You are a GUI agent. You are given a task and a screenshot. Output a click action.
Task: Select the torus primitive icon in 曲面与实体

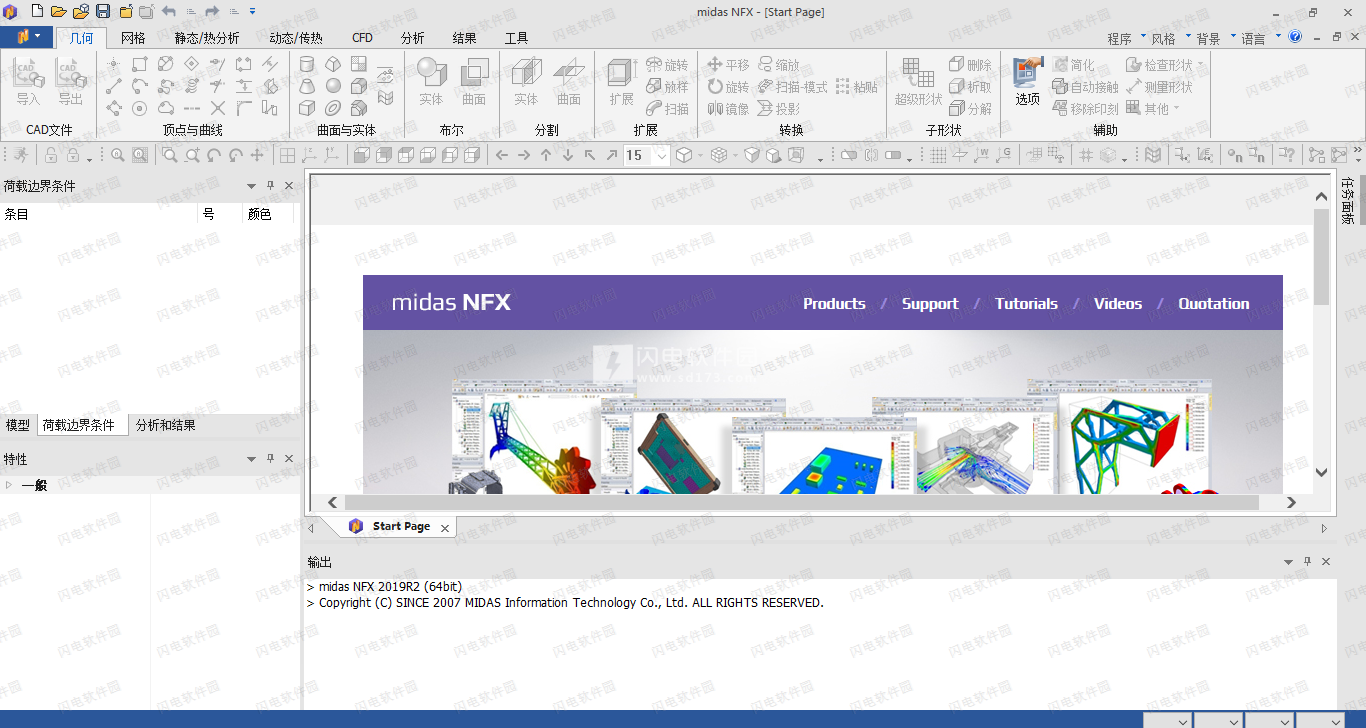point(333,108)
